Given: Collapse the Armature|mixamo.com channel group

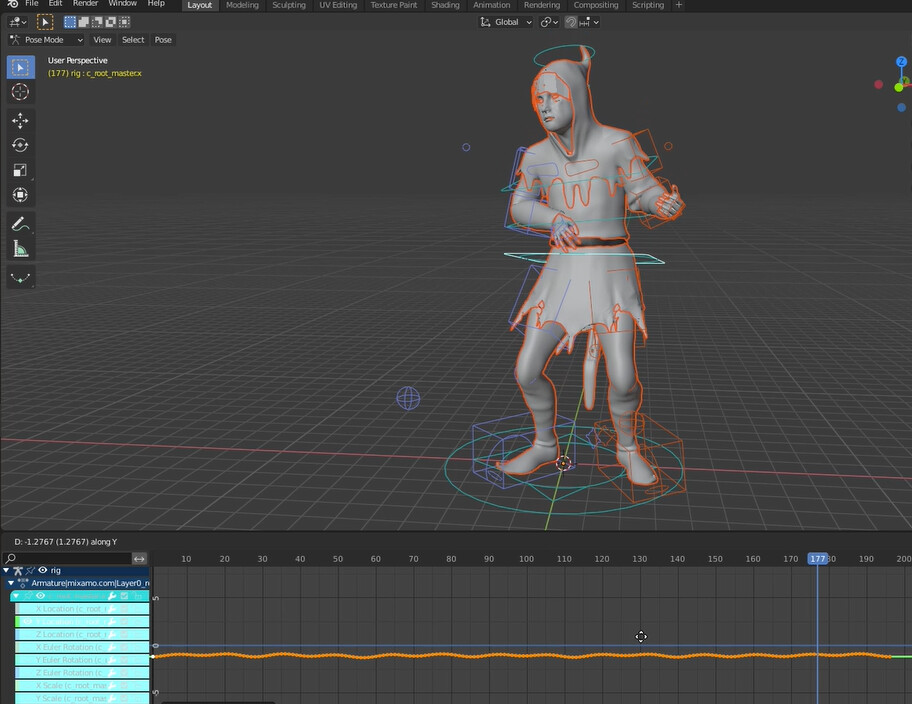Looking at the screenshot, I should pyautogui.click(x=11, y=583).
